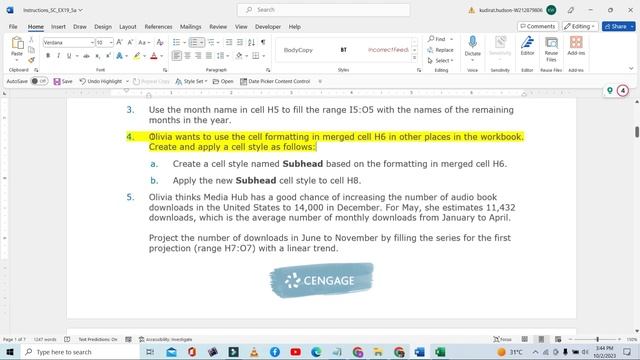Image resolution: width=640 pixels, height=360 pixels.
Task: Toggle Align Left paragraph button
Action: (x=176, y=56)
